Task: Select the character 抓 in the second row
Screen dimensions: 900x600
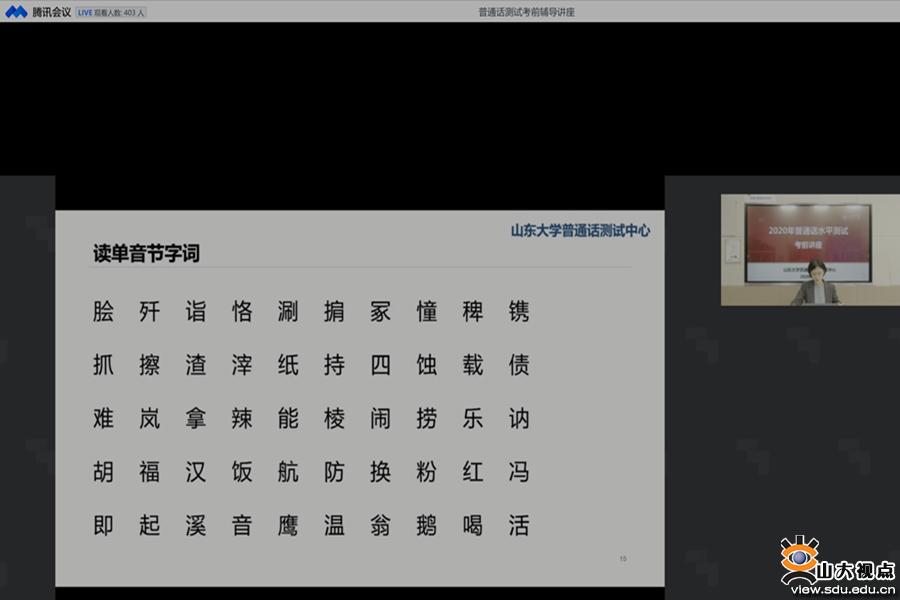Action: click(104, 365)
